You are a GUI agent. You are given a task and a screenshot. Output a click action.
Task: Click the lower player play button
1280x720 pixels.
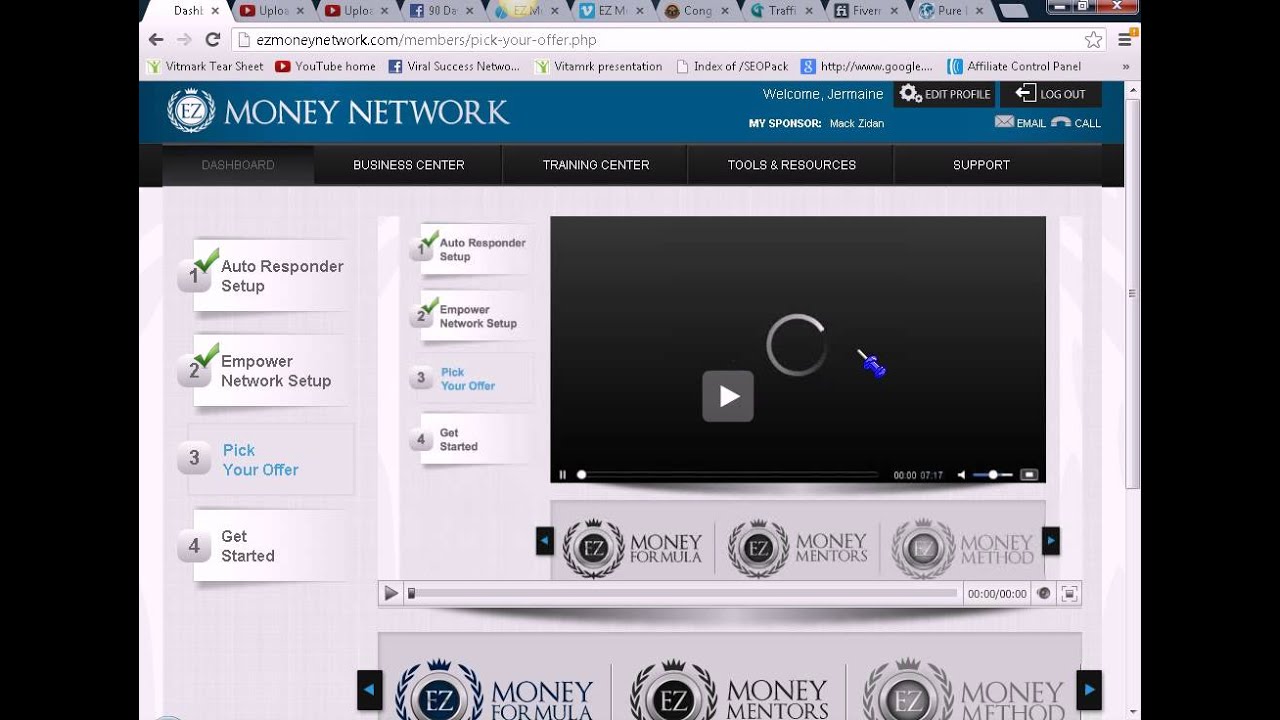[x=391, y=593]
